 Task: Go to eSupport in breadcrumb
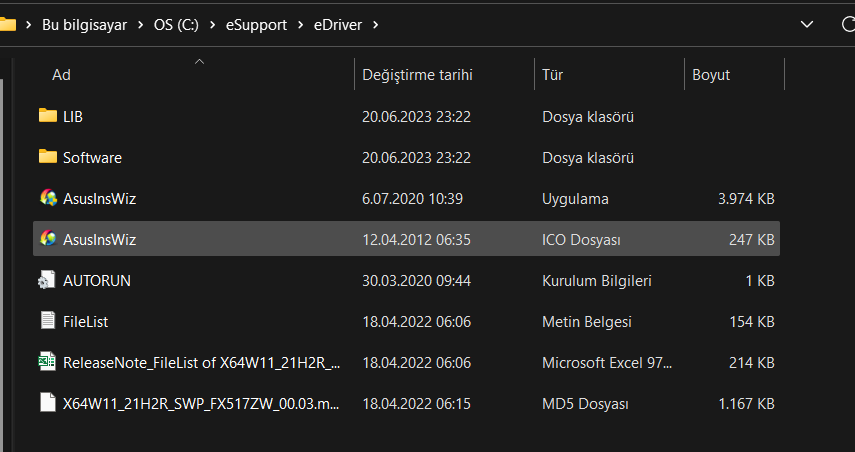[x=256, y=25]
